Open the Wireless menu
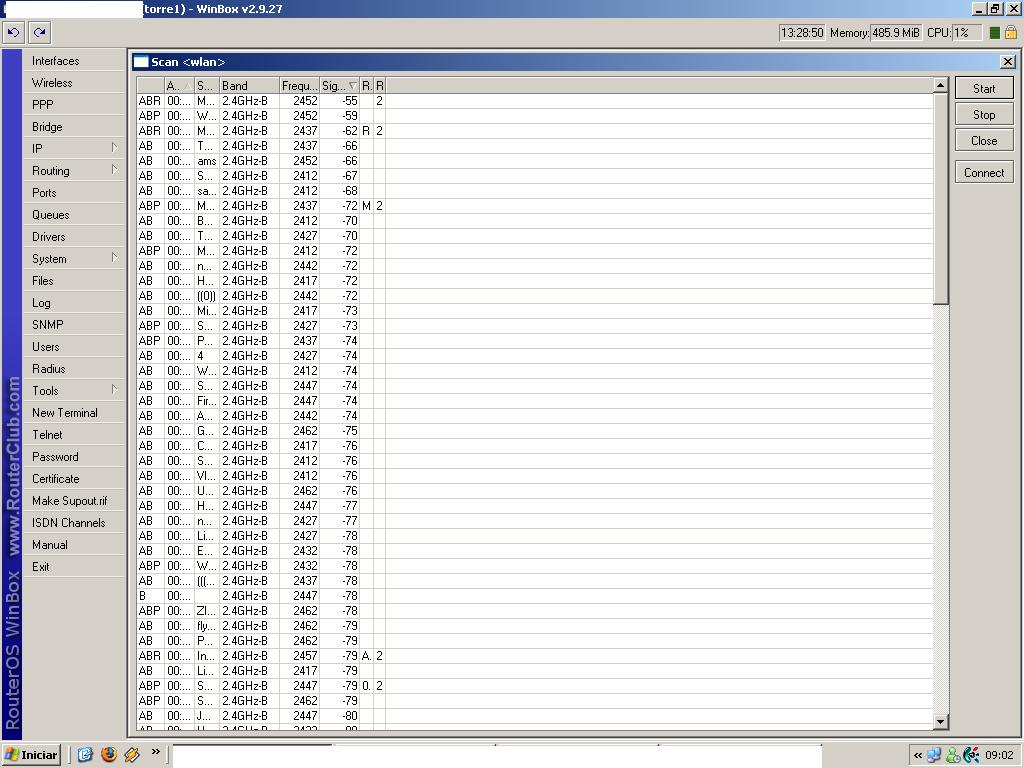 tap(74, 83)
